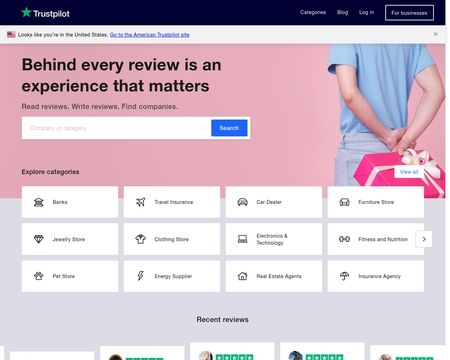Click the US flag icon in banner
This screenshot has width=450, height=360.
11,34
